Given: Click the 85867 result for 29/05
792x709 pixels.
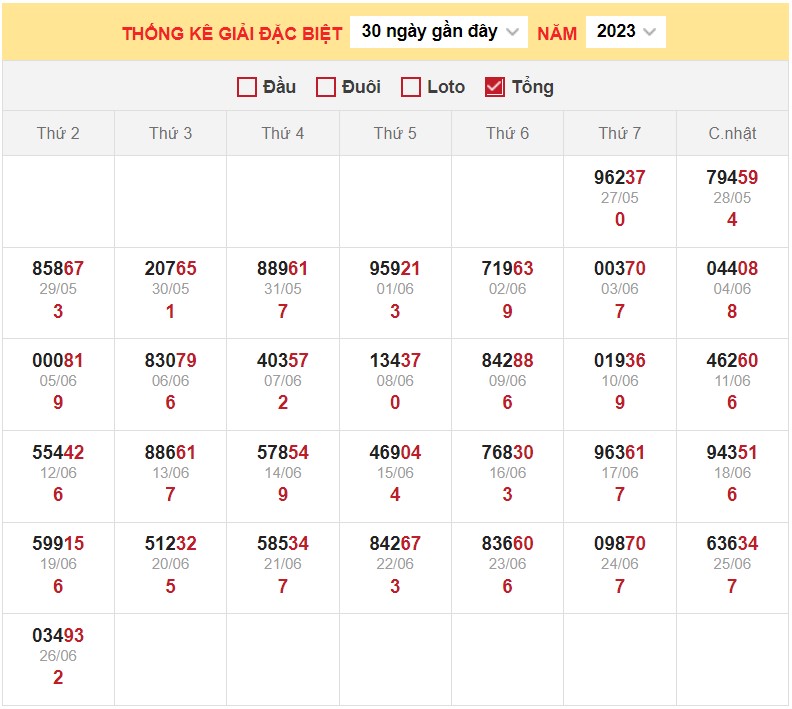Looking at the screenshot, I should click(58, 269).
